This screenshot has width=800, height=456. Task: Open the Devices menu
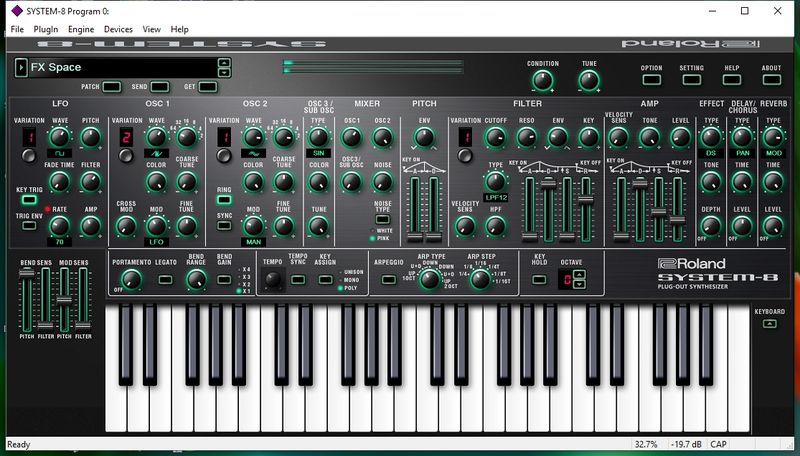point(118,29)
